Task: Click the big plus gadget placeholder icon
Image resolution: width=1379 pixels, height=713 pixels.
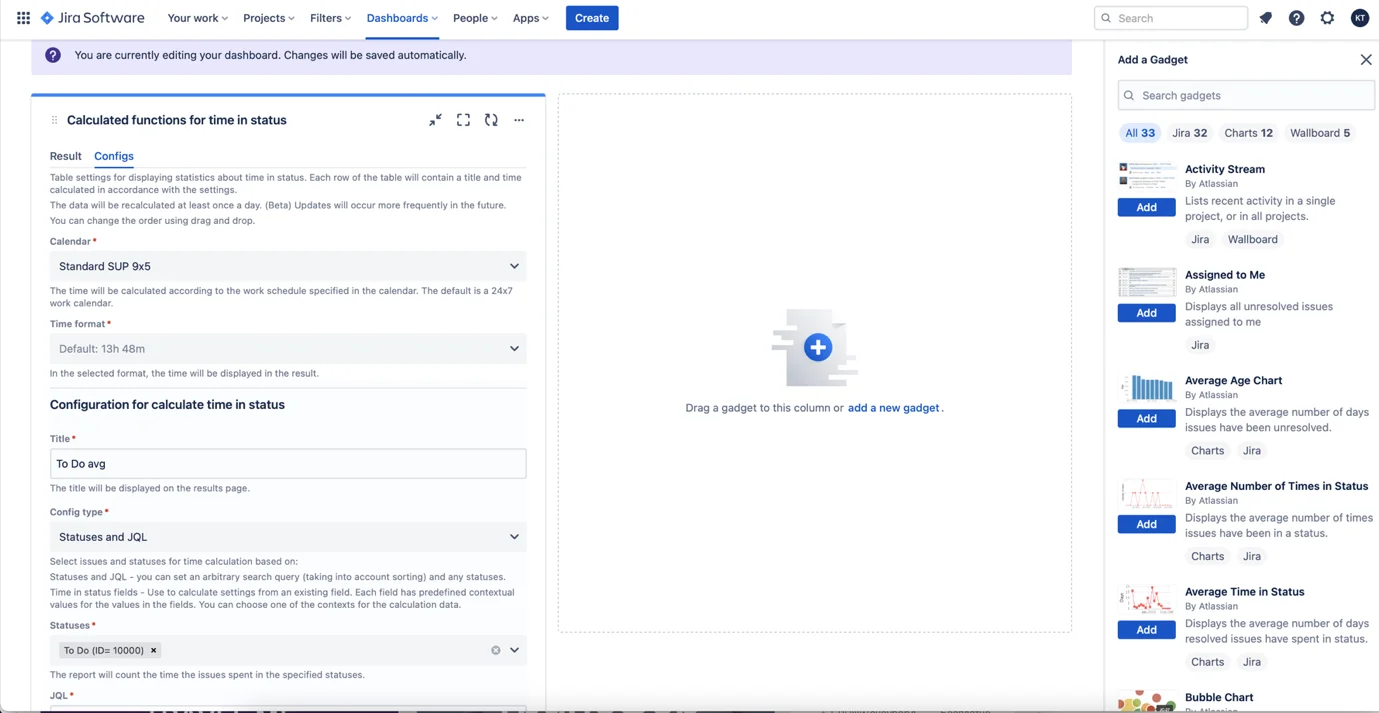Action: [817, 347]
